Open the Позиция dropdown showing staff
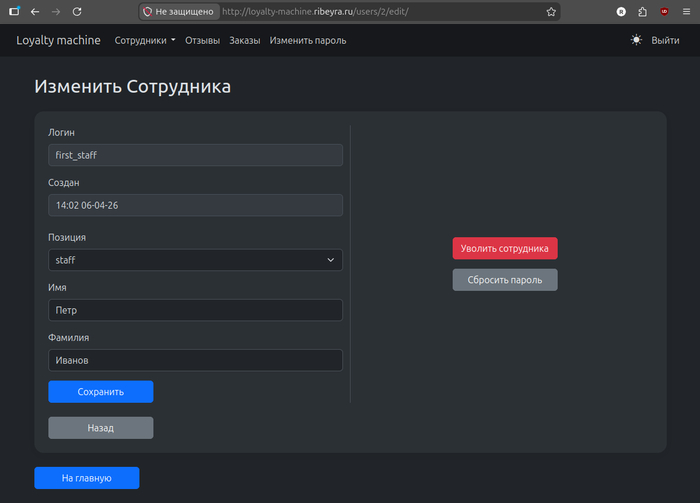The height and width of the screenshot is (503, 700). tap(195, 260)
